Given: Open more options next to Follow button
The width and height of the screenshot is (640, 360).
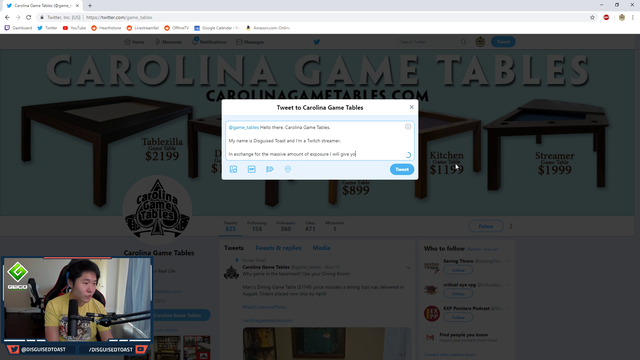Looking at the screenshot, I should (511, 226).
